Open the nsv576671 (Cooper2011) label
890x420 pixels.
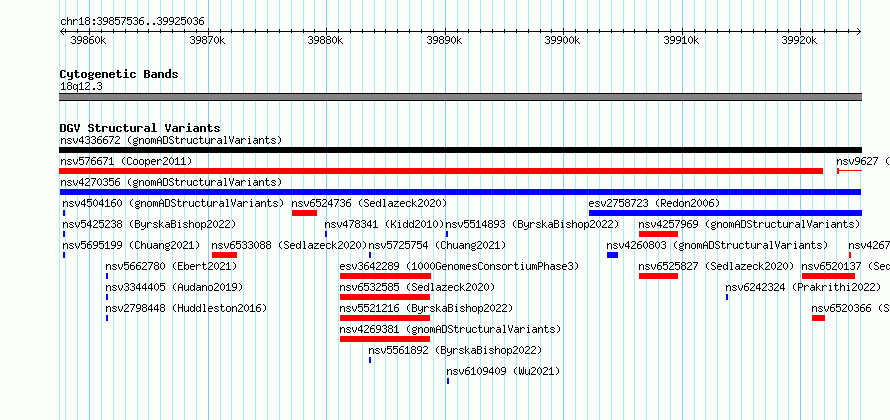pyautogui.click(x=126, y=161)
